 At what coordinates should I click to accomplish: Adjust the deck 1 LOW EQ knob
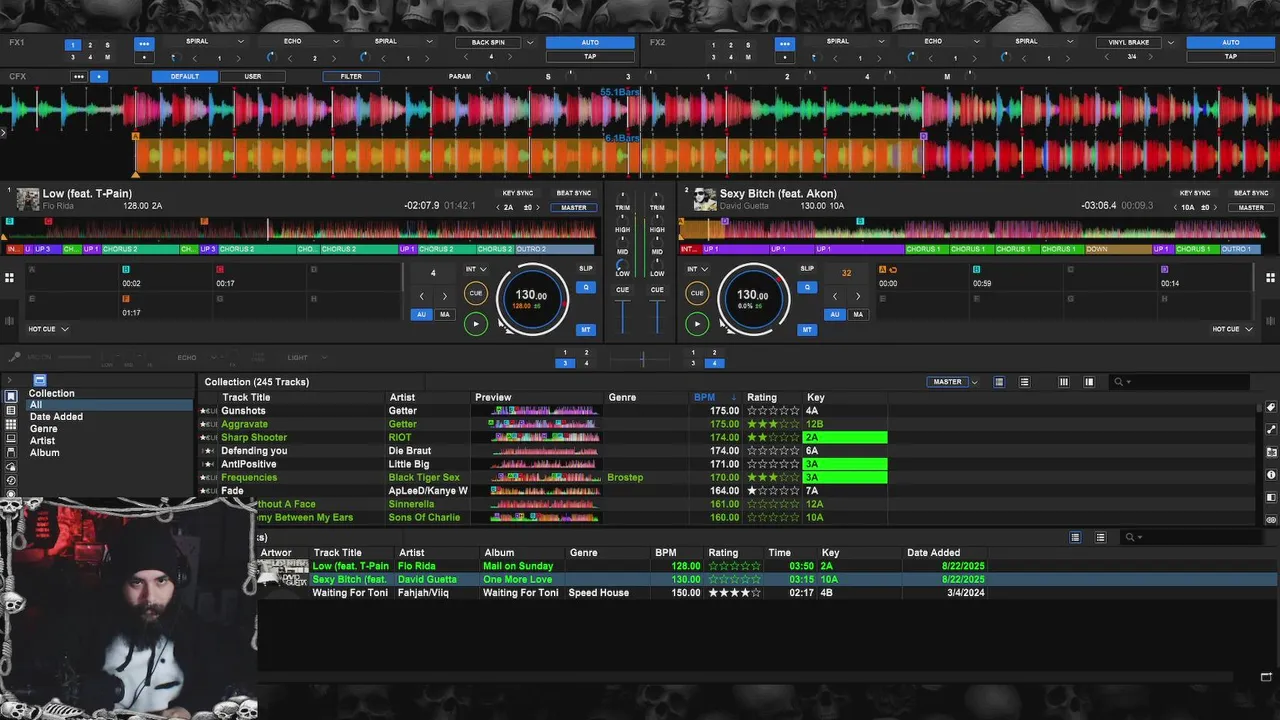tap(622, 264)
